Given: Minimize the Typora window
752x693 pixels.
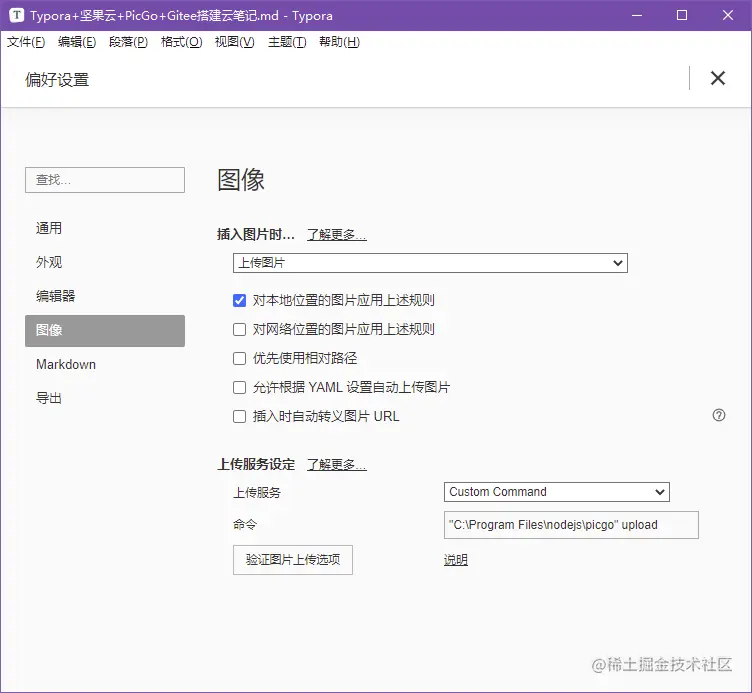Looking at the screenshot, I should point(637,15).
